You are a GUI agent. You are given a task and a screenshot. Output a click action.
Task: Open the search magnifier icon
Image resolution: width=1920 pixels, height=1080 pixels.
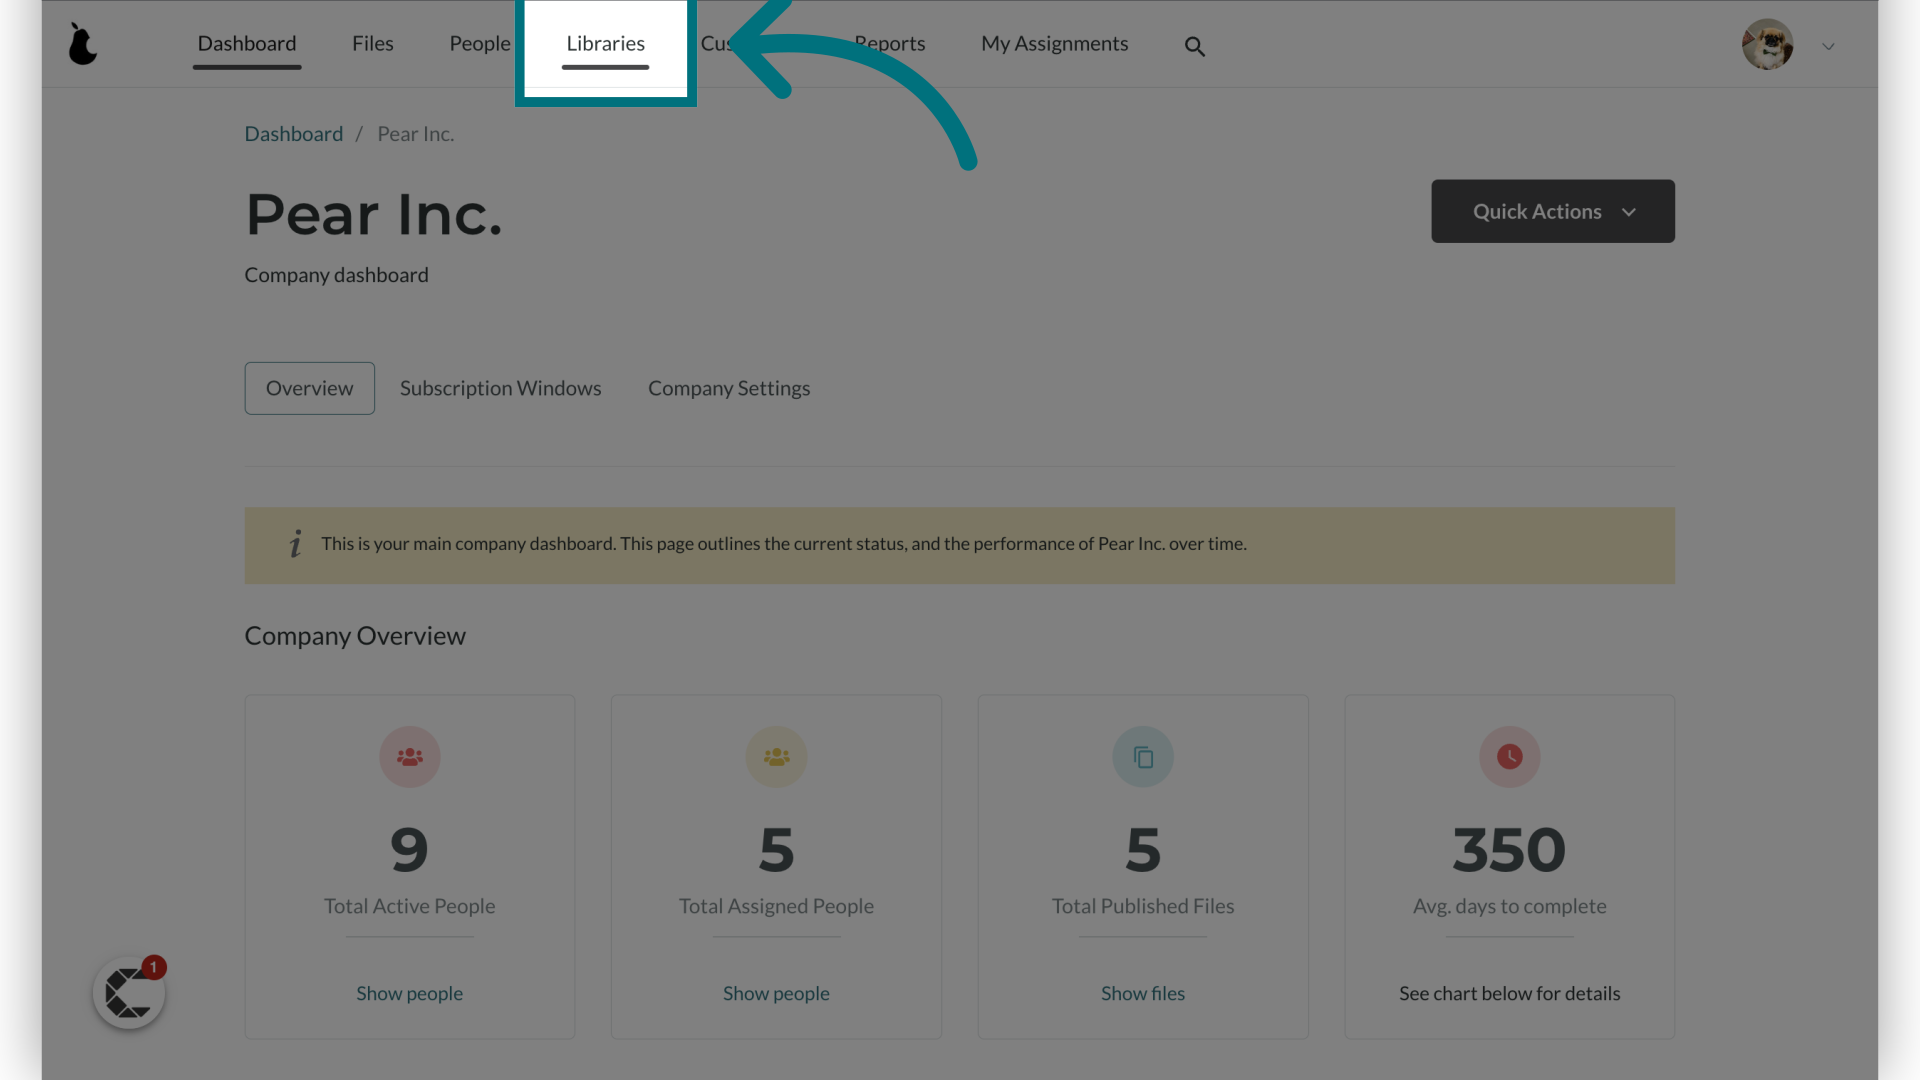point(1194,46)
